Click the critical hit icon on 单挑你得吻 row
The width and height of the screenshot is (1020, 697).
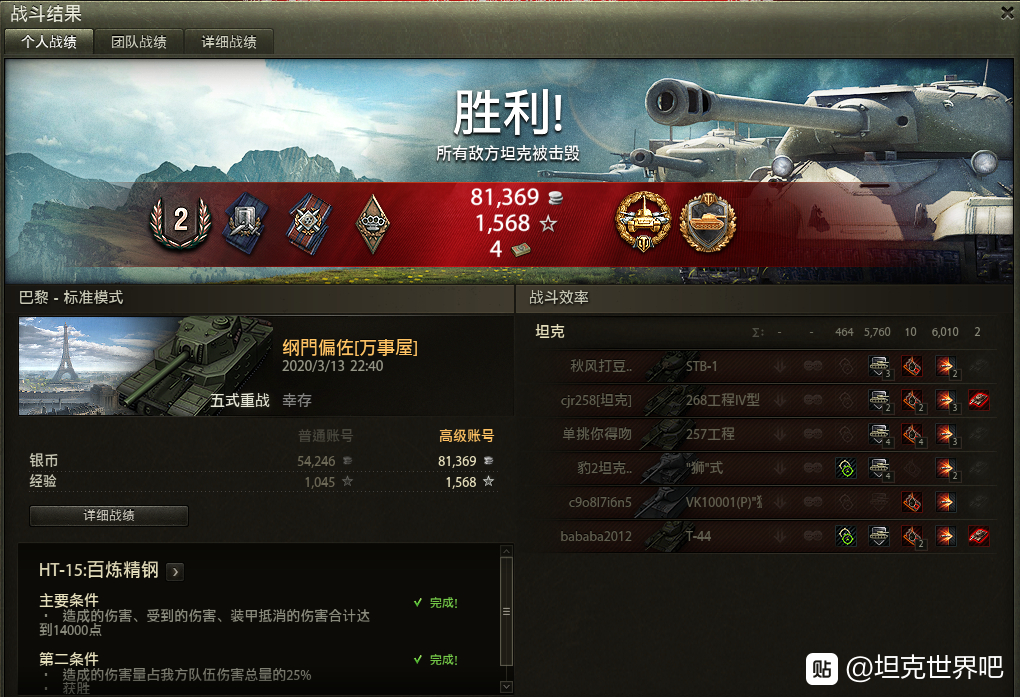[x=912, y=434]
